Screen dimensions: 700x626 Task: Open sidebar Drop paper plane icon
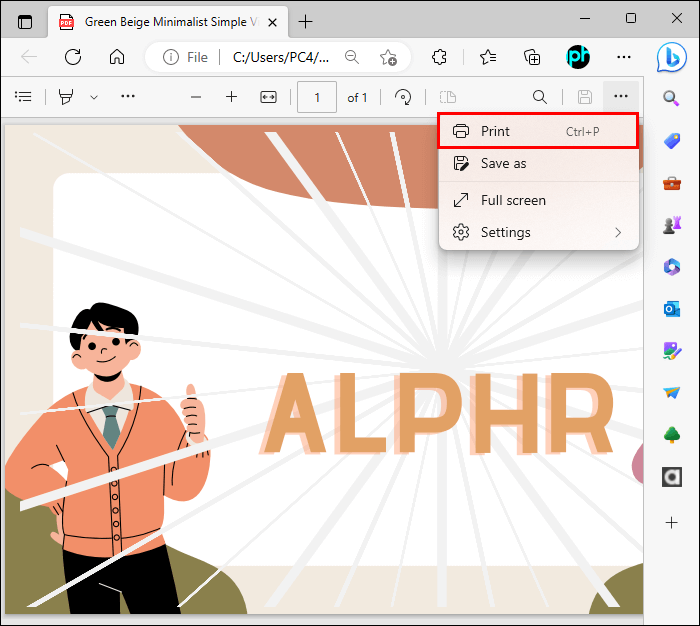coord(671,392)
